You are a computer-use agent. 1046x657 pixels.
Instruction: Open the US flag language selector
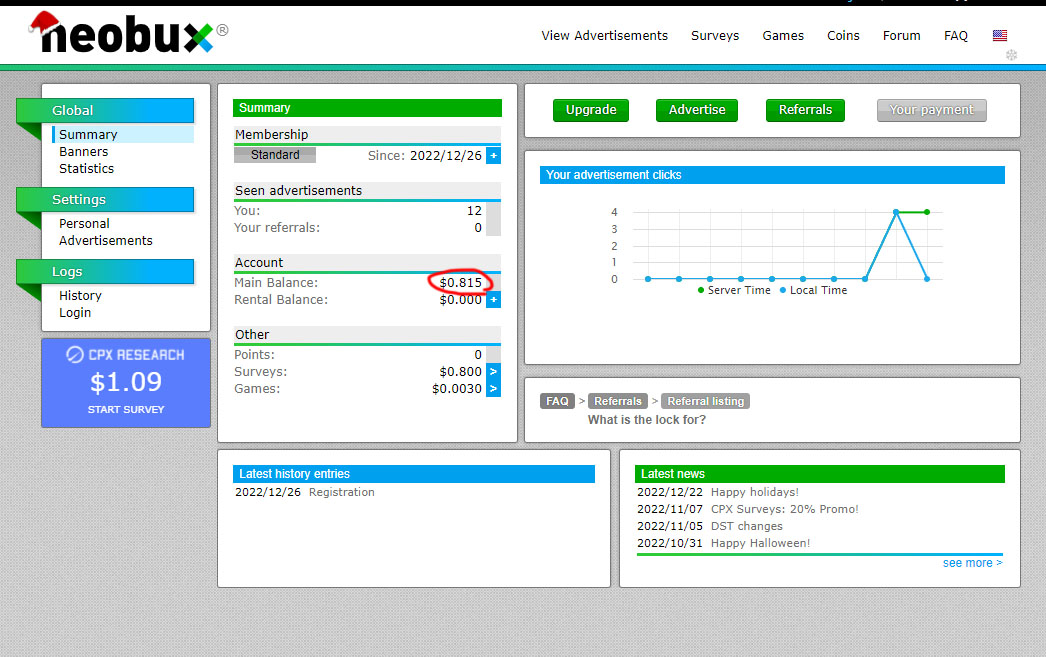[999, 35]
